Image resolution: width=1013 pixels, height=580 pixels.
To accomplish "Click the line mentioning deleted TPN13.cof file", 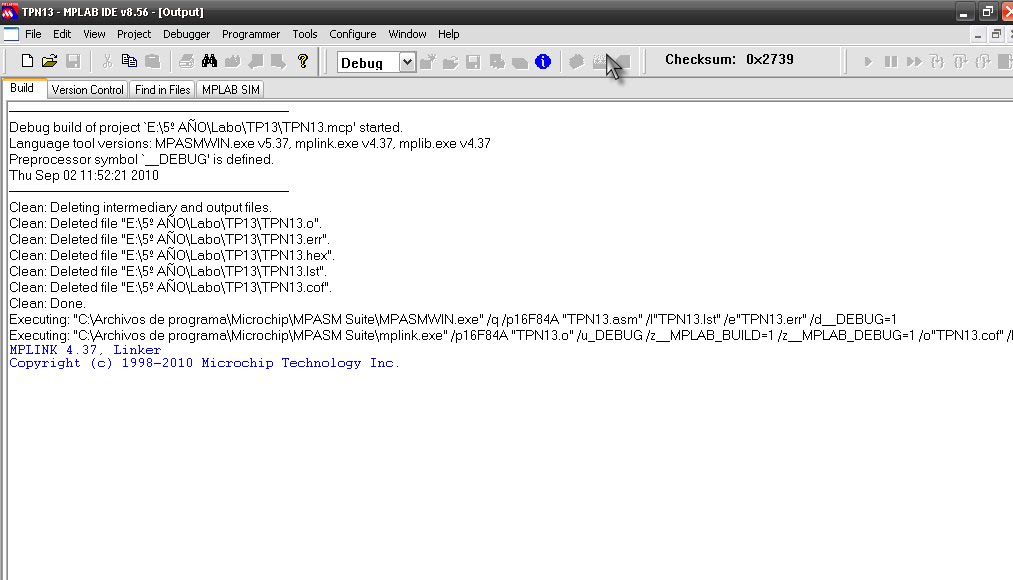I will tap(171, 287).
